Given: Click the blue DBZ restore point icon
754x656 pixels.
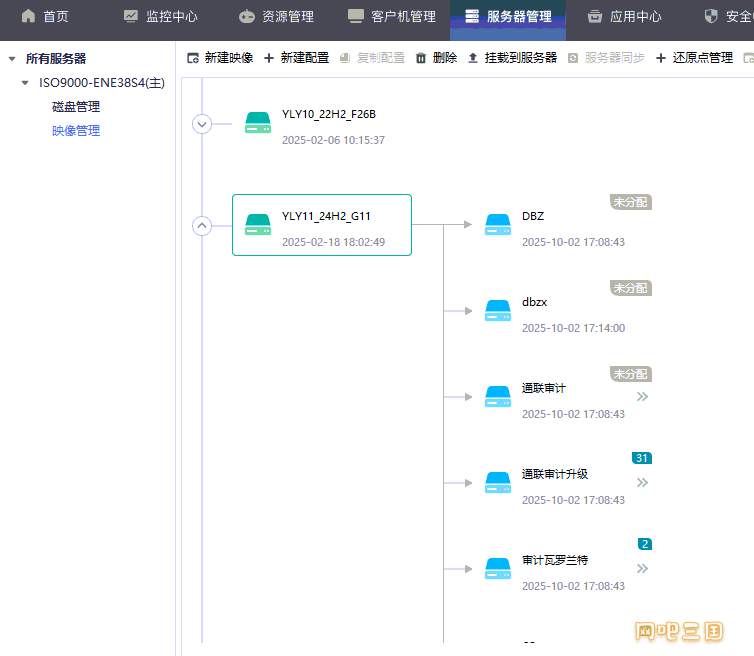Looking at the screenshot, I should click(498, 225).
